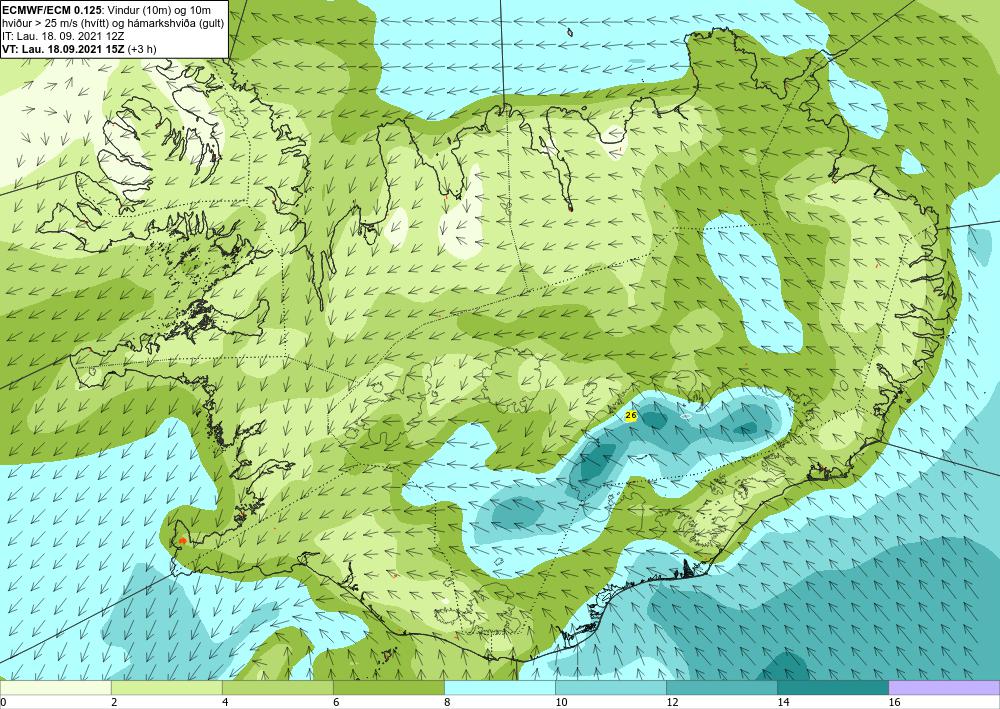Click the yellow 26 gust marker
This screenshot has height=709, width=1000.
click(x=631, y=416)
